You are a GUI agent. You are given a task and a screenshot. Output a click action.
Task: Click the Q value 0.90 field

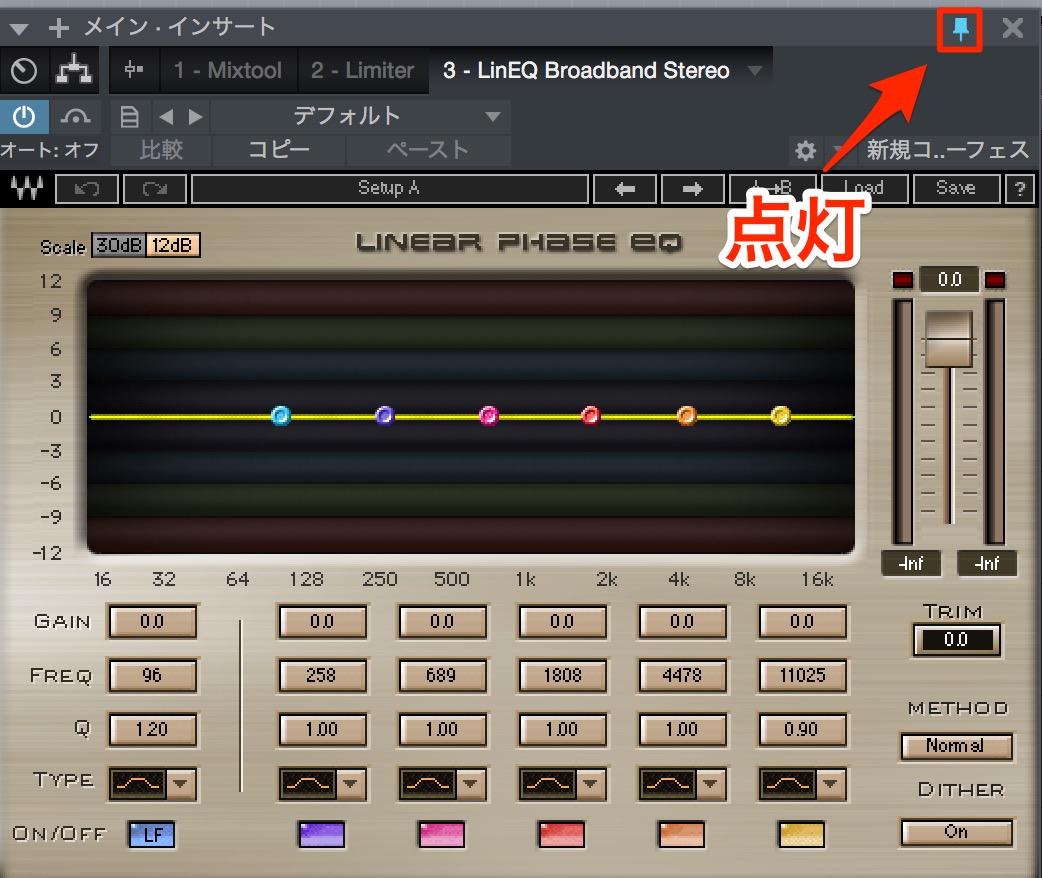click(x=802, y=730)
